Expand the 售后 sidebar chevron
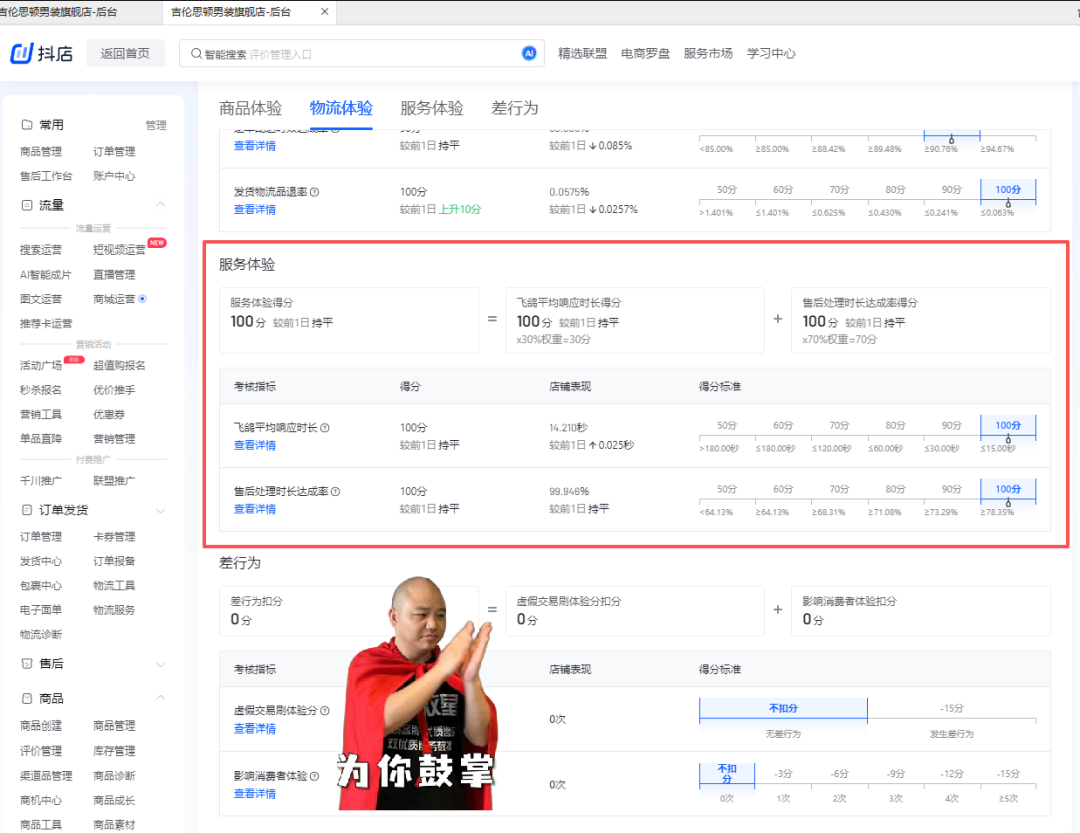 click(x=160, y=664)
